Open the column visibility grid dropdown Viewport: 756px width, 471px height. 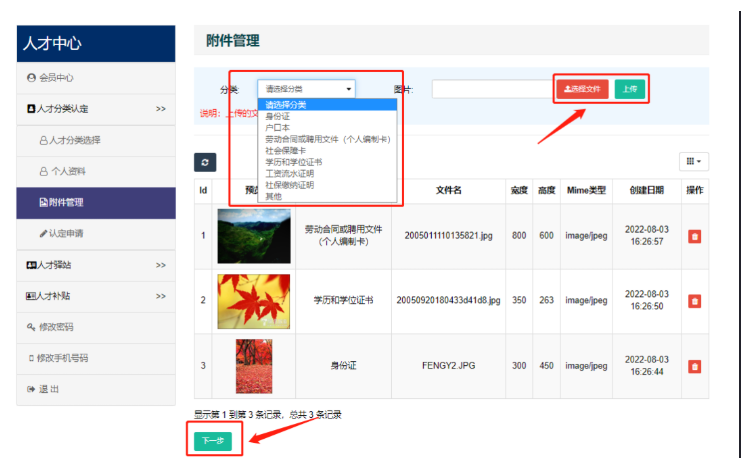pos(694,161)
